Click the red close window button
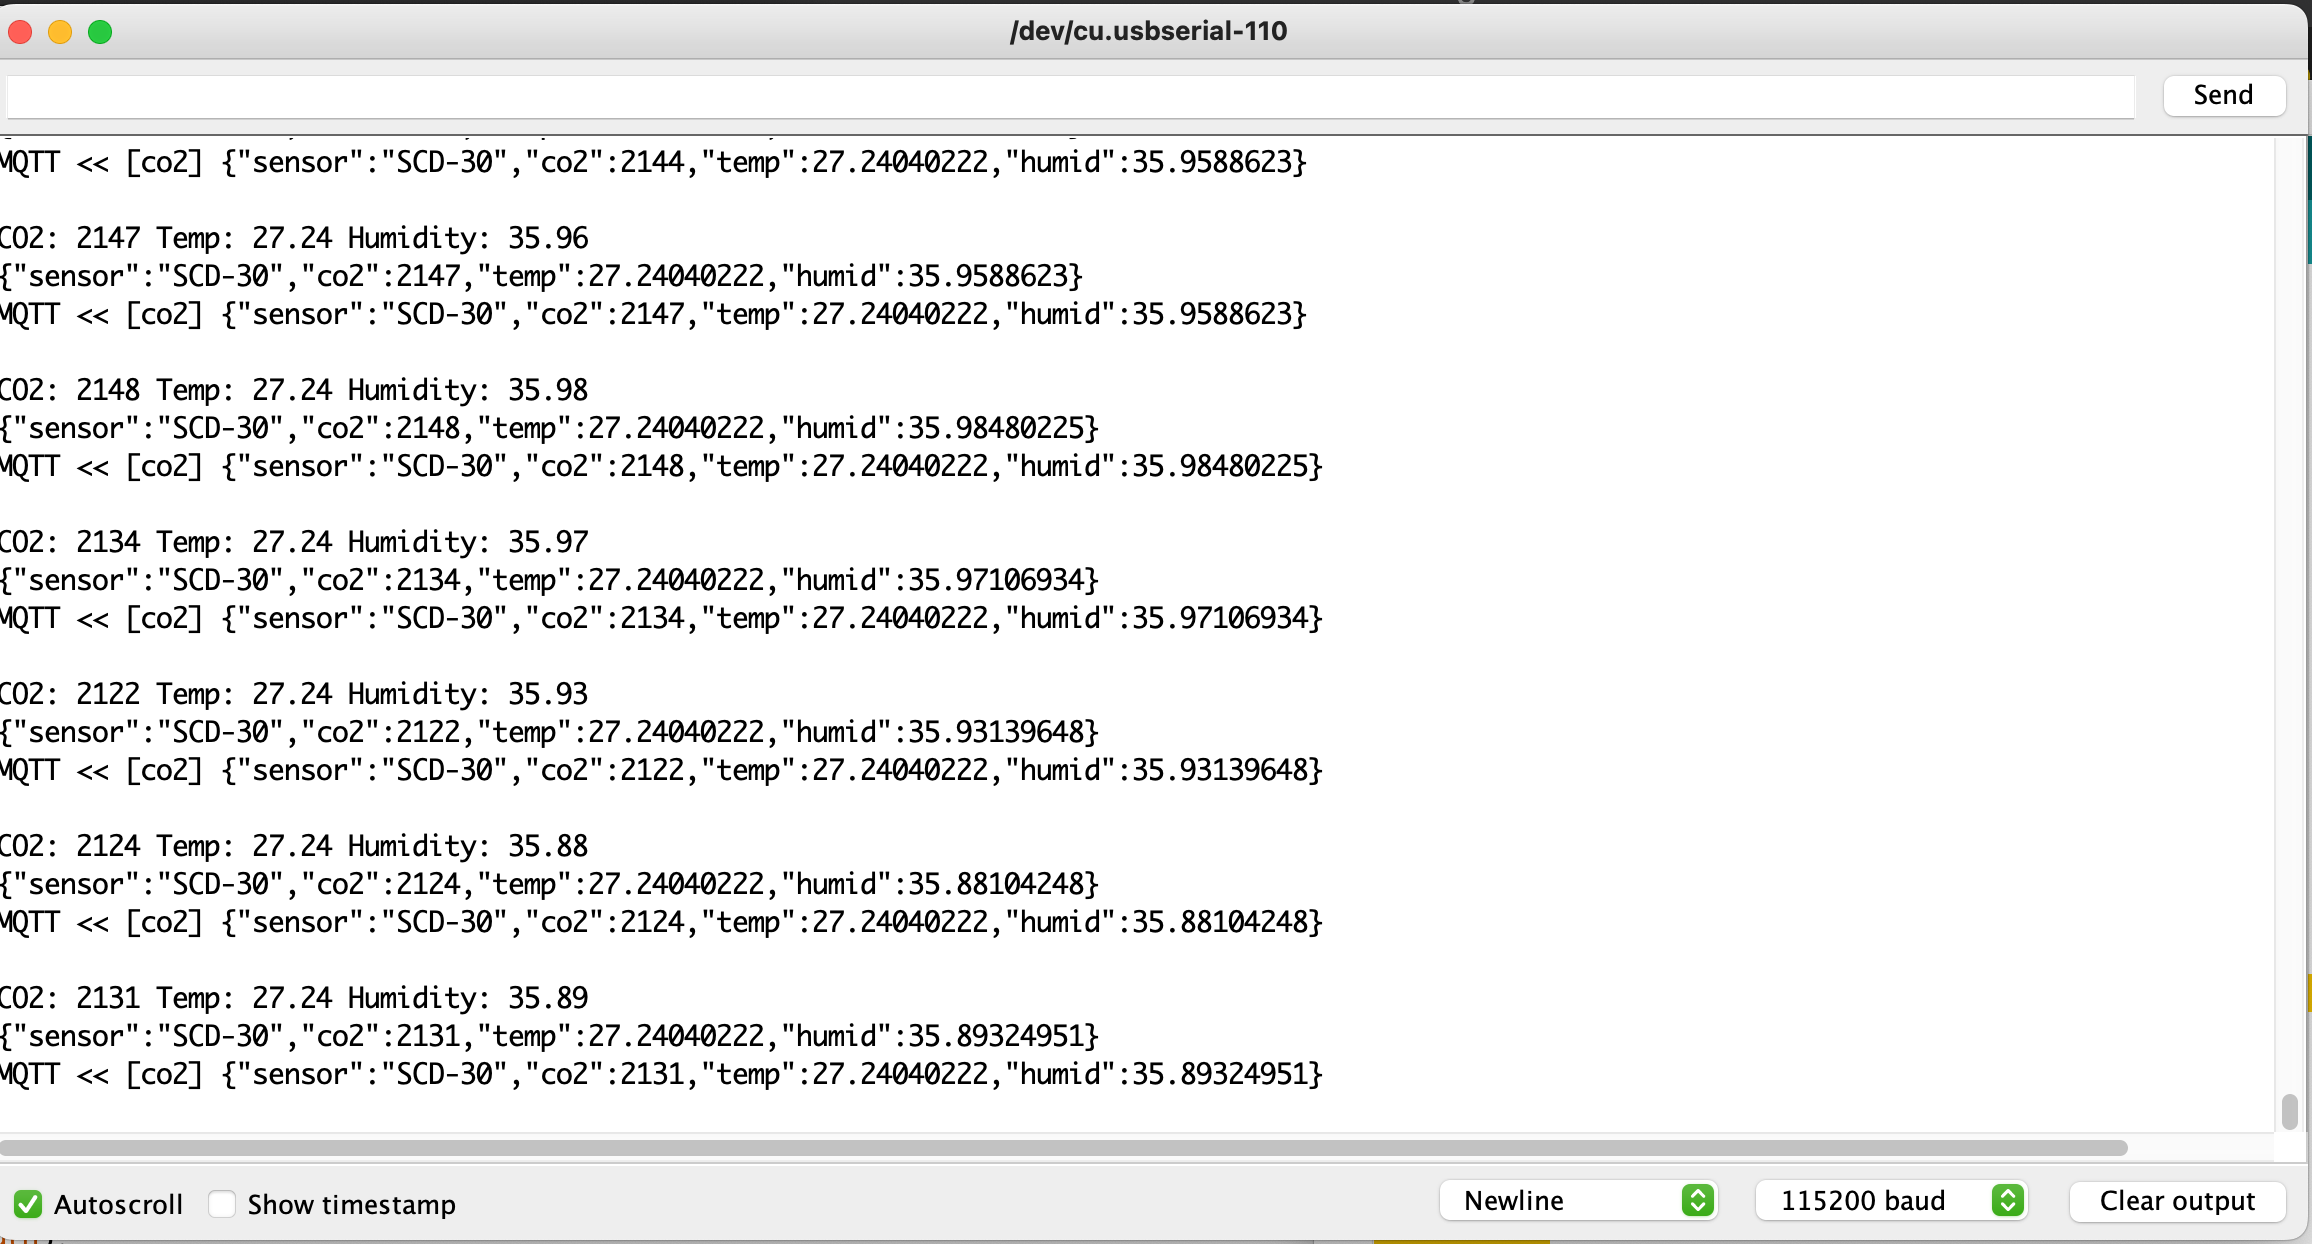The image size is (2312, 1244). (x=20, y=32)
